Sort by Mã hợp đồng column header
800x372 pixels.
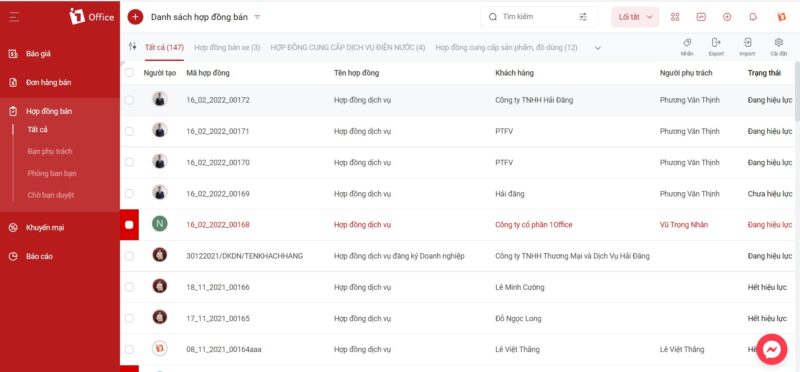point(208,73)
